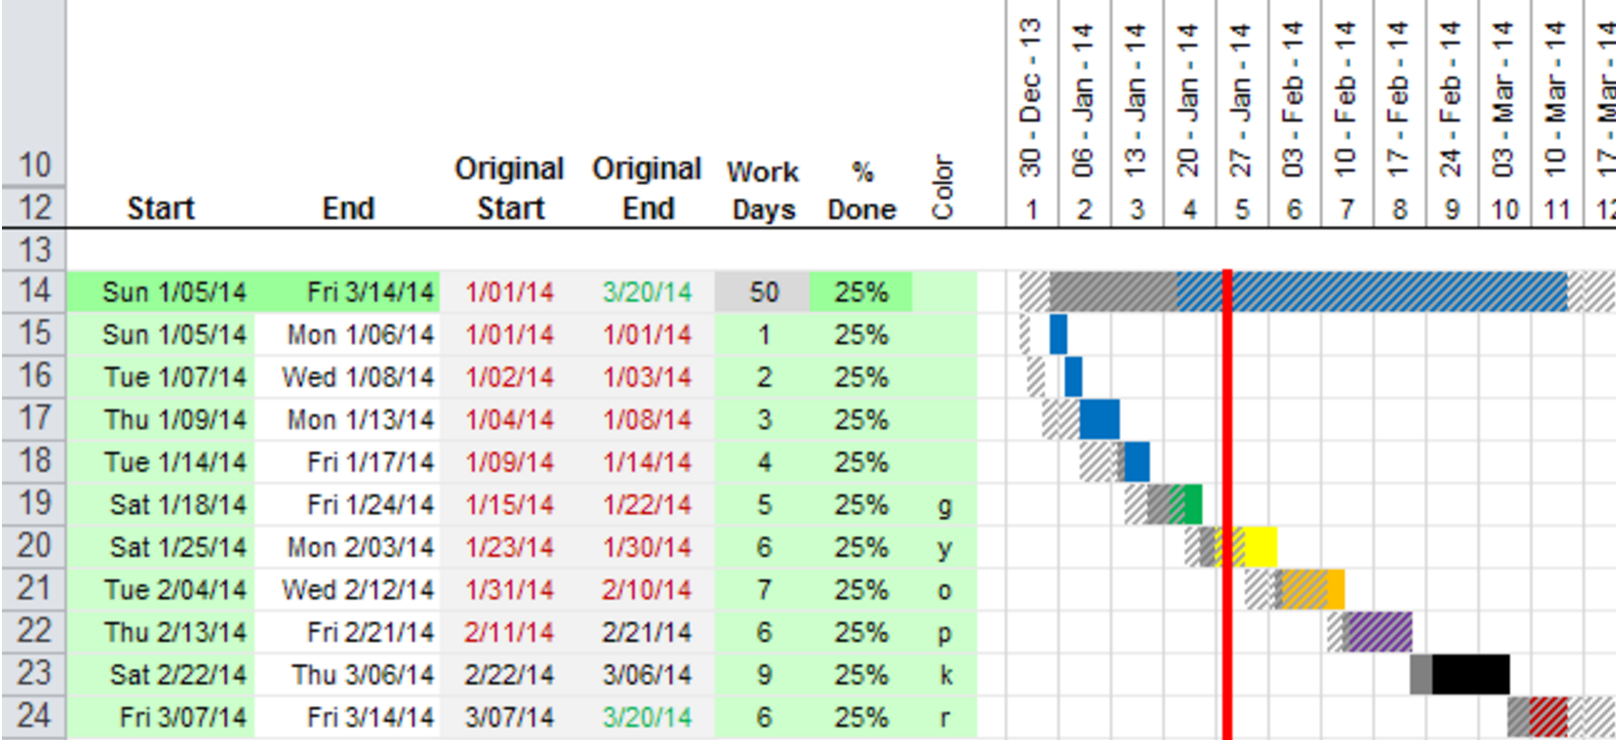Select row header 24
Image resolution: width=1616 pixels, height=740 pixels.
click(x=33, y=717)
